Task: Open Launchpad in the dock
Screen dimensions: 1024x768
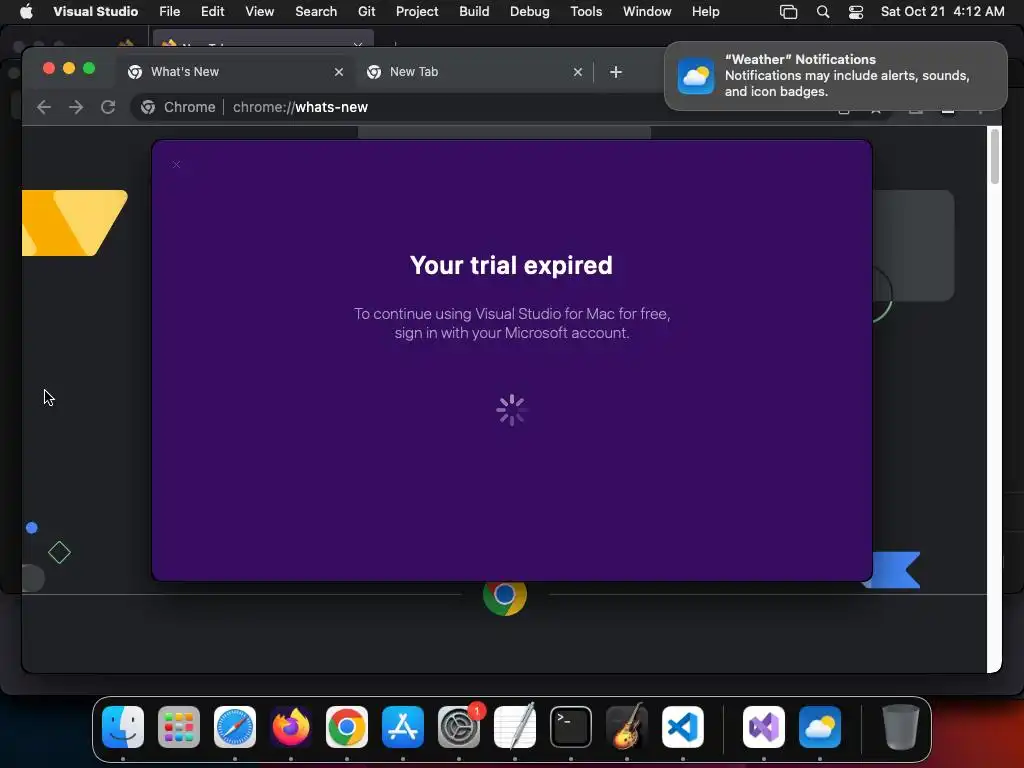Action: 179,727
